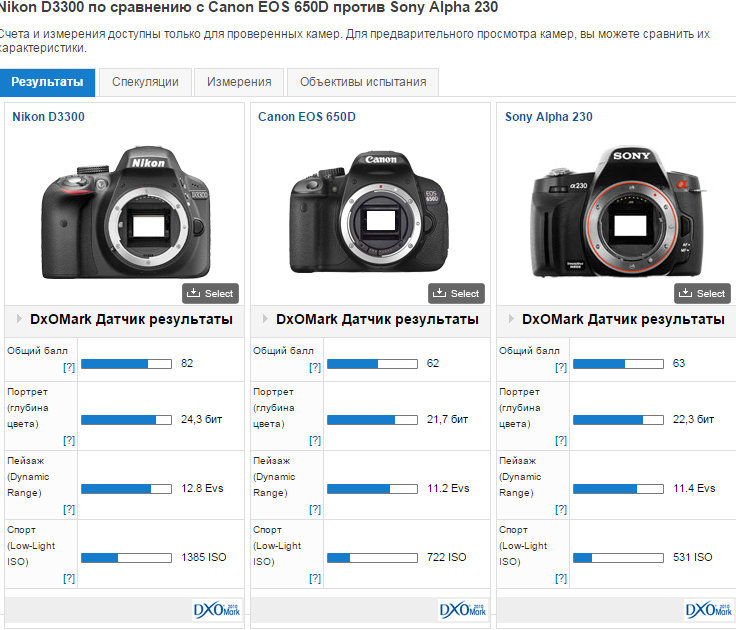Click the Nikon D3300 camera image

pos(126,213)
